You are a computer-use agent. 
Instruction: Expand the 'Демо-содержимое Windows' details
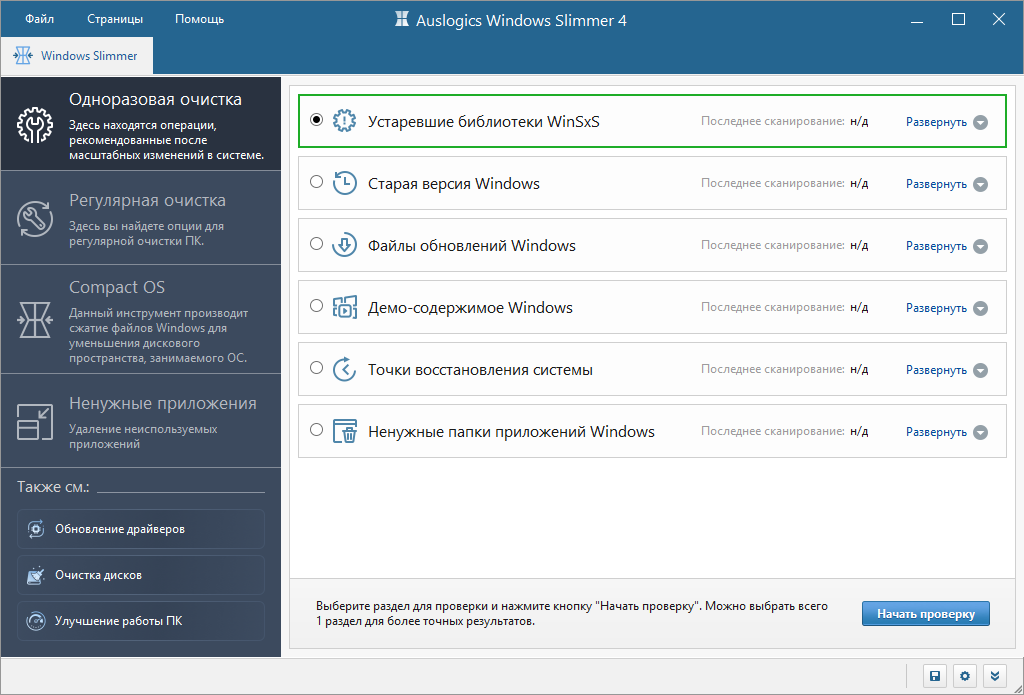coord(946,308)
